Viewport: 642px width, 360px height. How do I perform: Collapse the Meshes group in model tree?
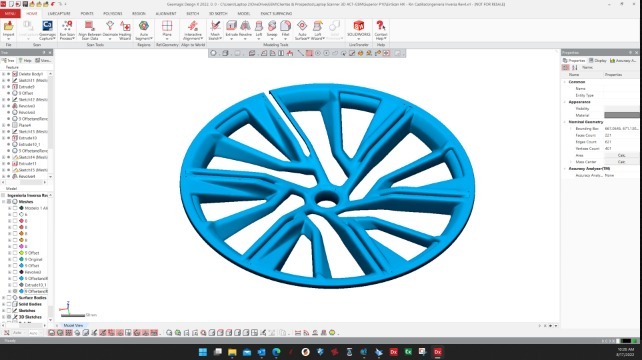tap(3, 202)
